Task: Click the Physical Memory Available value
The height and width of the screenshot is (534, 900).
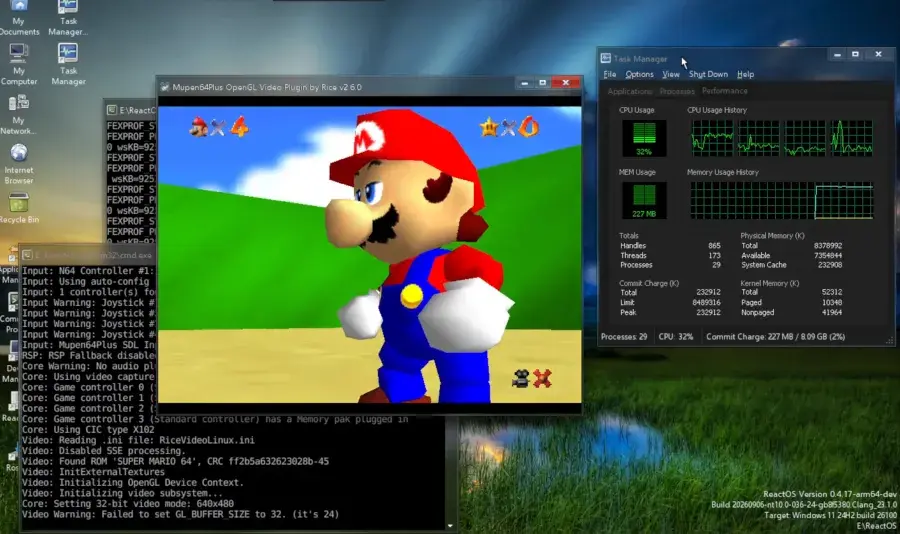Action: point(828,256)
